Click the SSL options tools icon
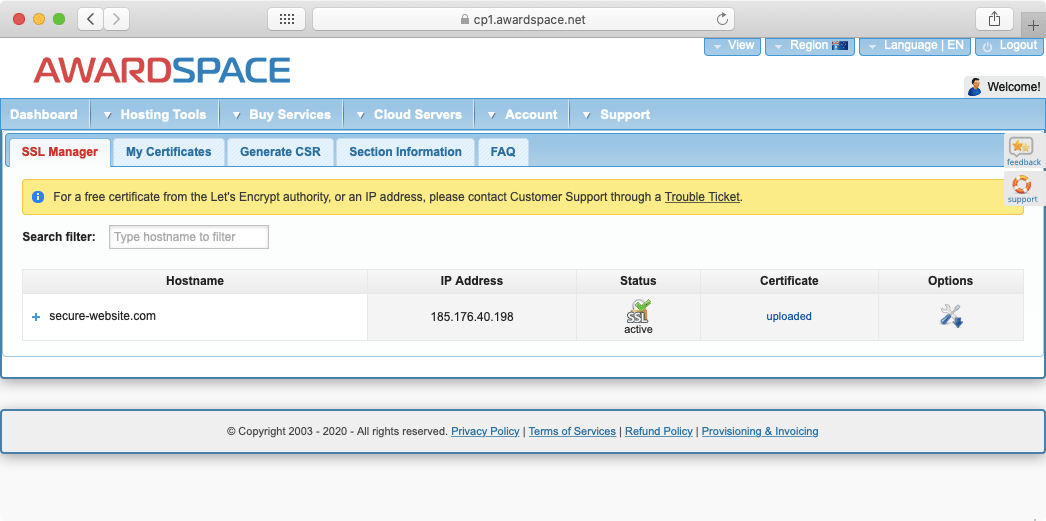The image size is (1046, 521). point(950,316)
